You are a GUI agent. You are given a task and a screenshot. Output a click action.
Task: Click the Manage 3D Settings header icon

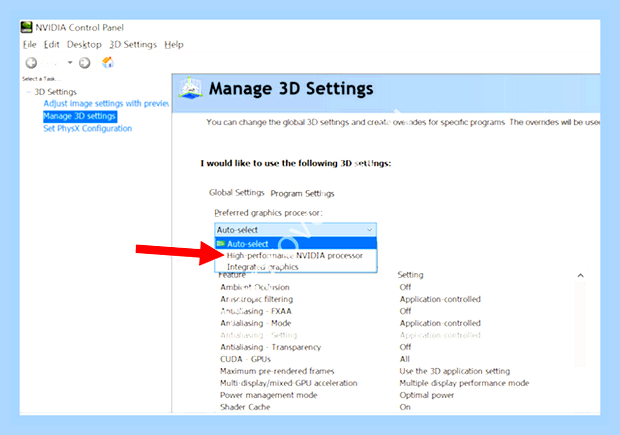[191, 88]
